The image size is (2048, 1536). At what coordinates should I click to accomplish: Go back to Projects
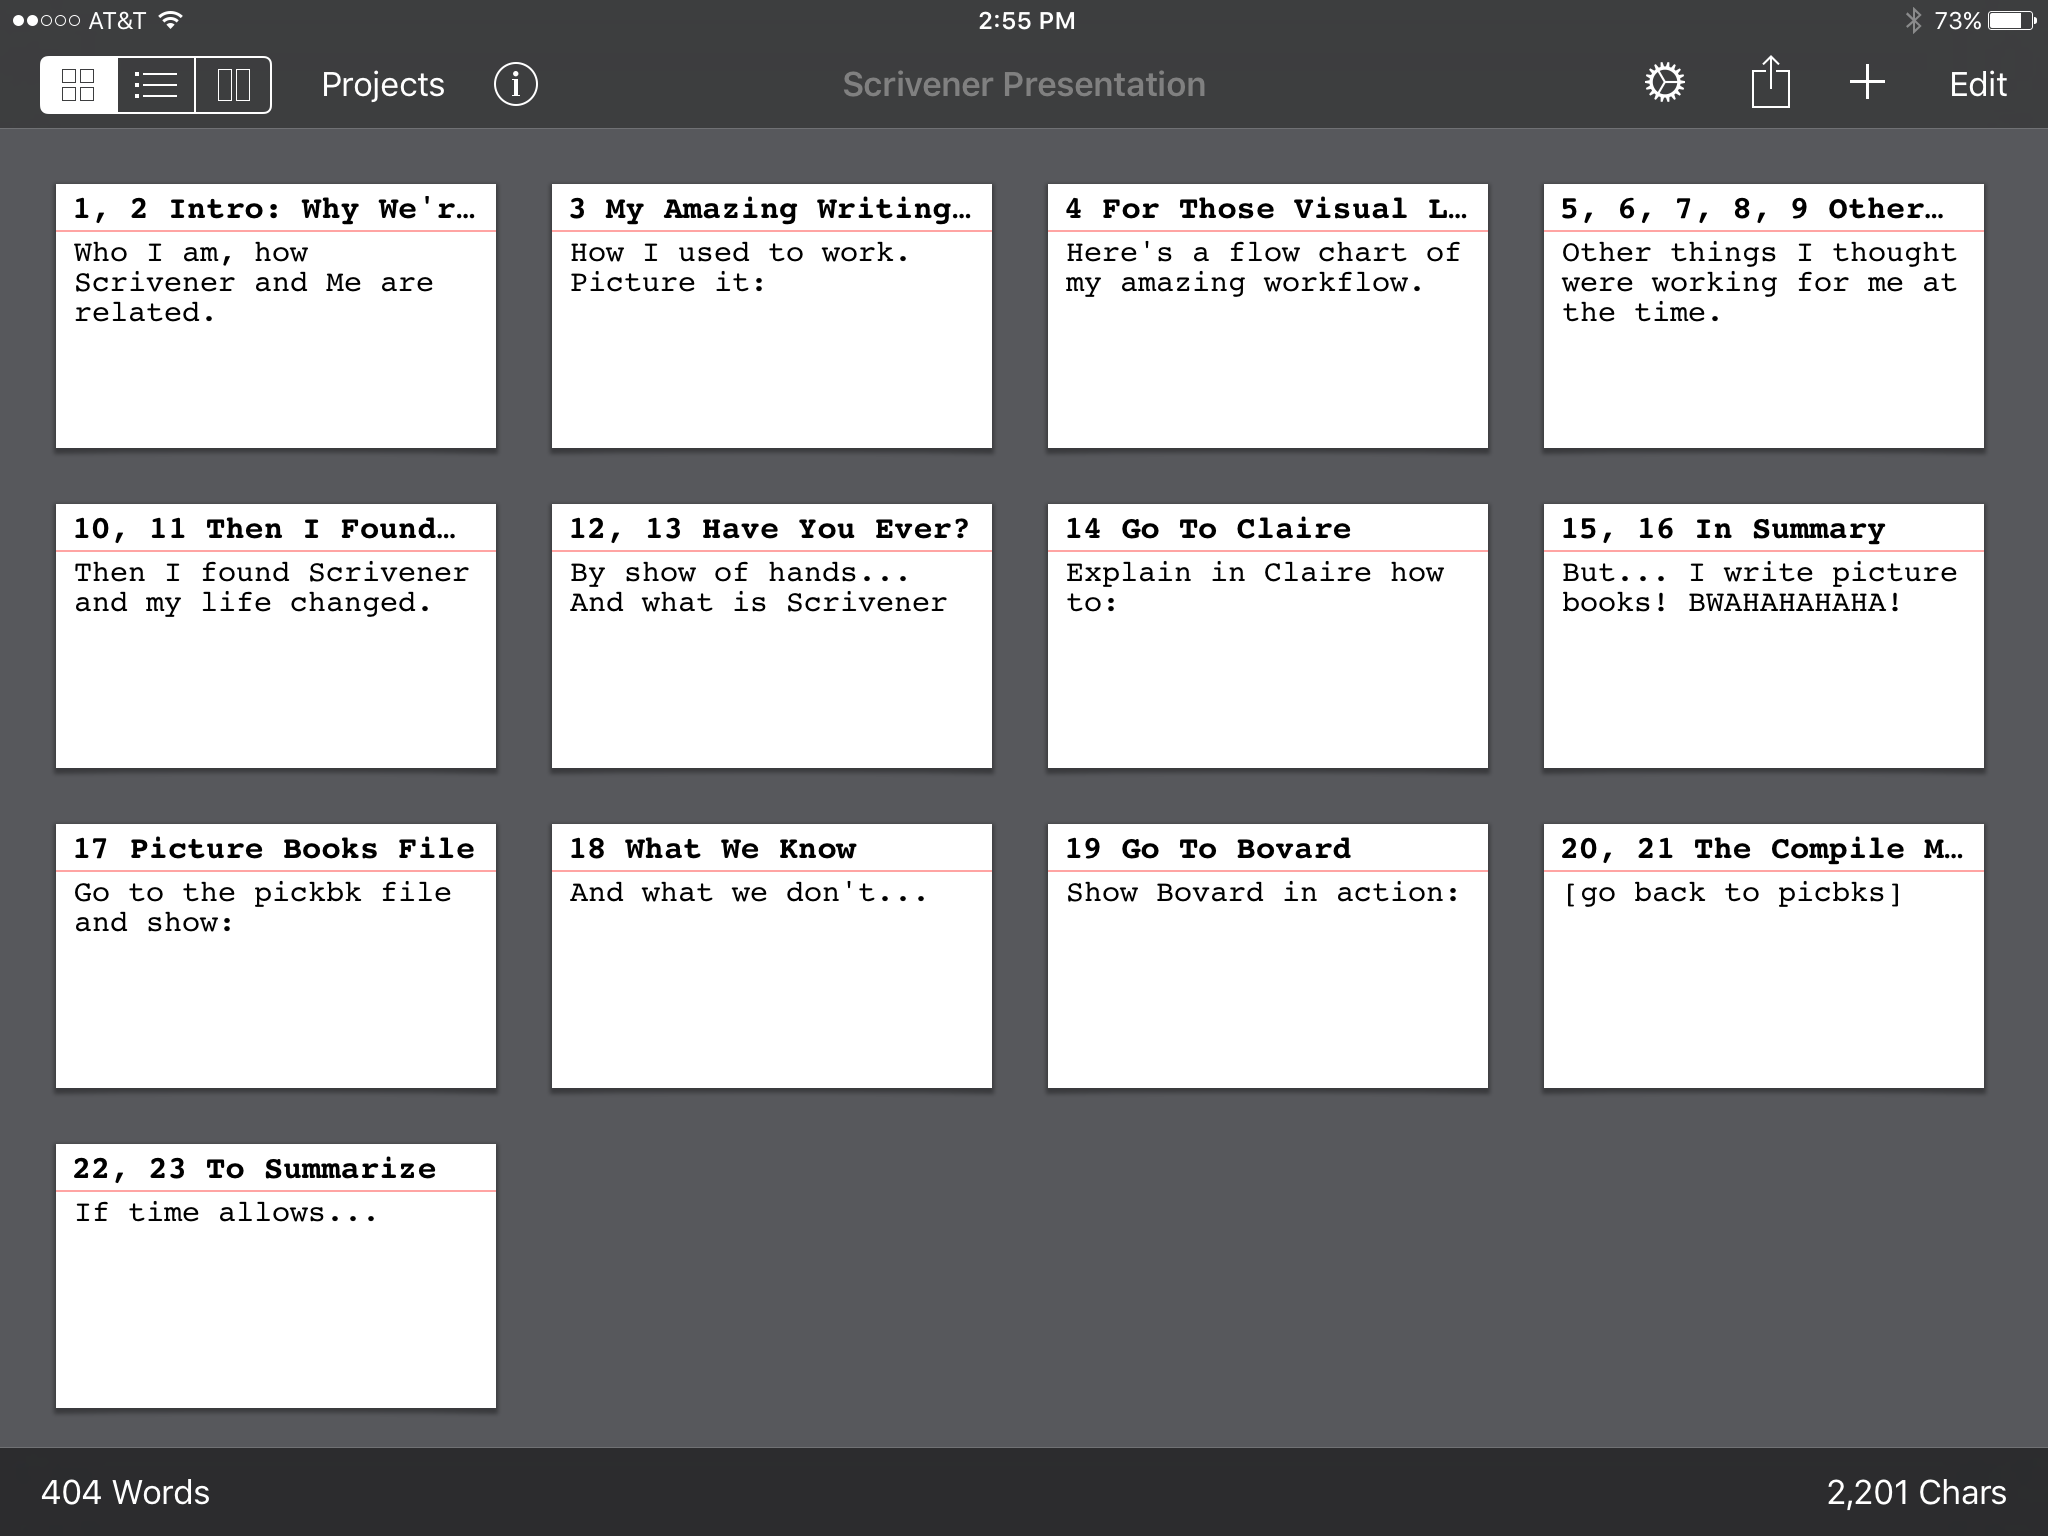pos(383,85)
